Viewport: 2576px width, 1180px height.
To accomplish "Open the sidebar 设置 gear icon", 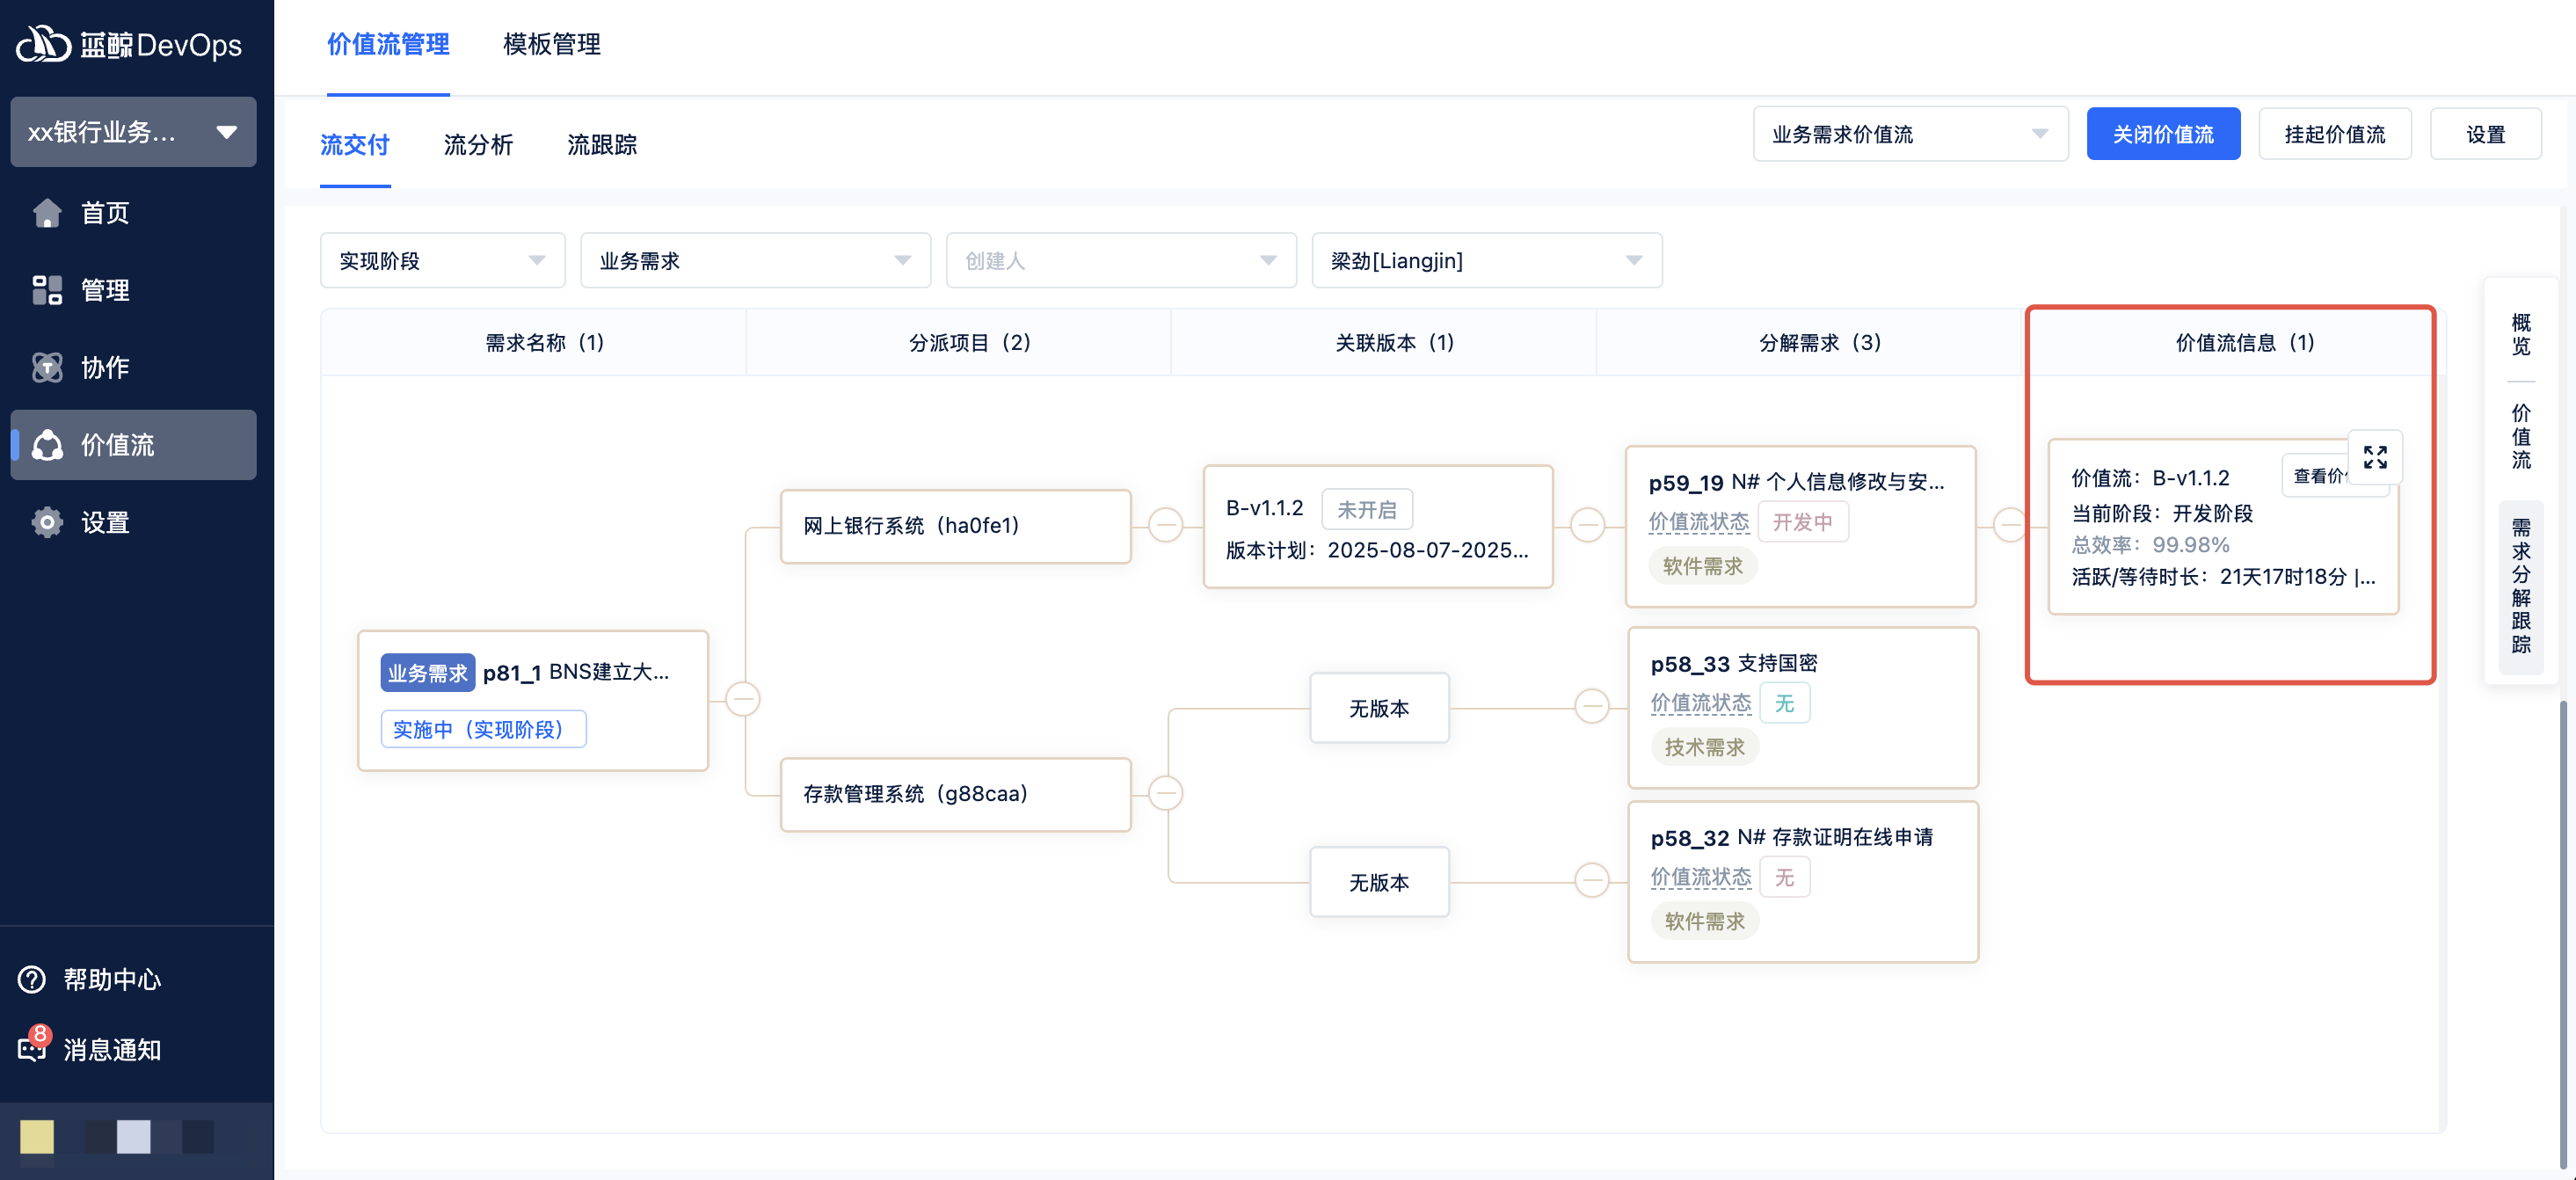I will [47, 522].
